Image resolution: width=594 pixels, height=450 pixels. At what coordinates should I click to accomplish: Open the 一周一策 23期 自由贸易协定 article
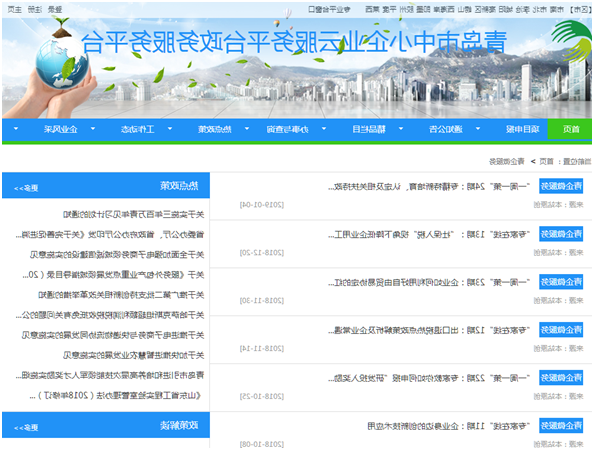coord(429,282)
